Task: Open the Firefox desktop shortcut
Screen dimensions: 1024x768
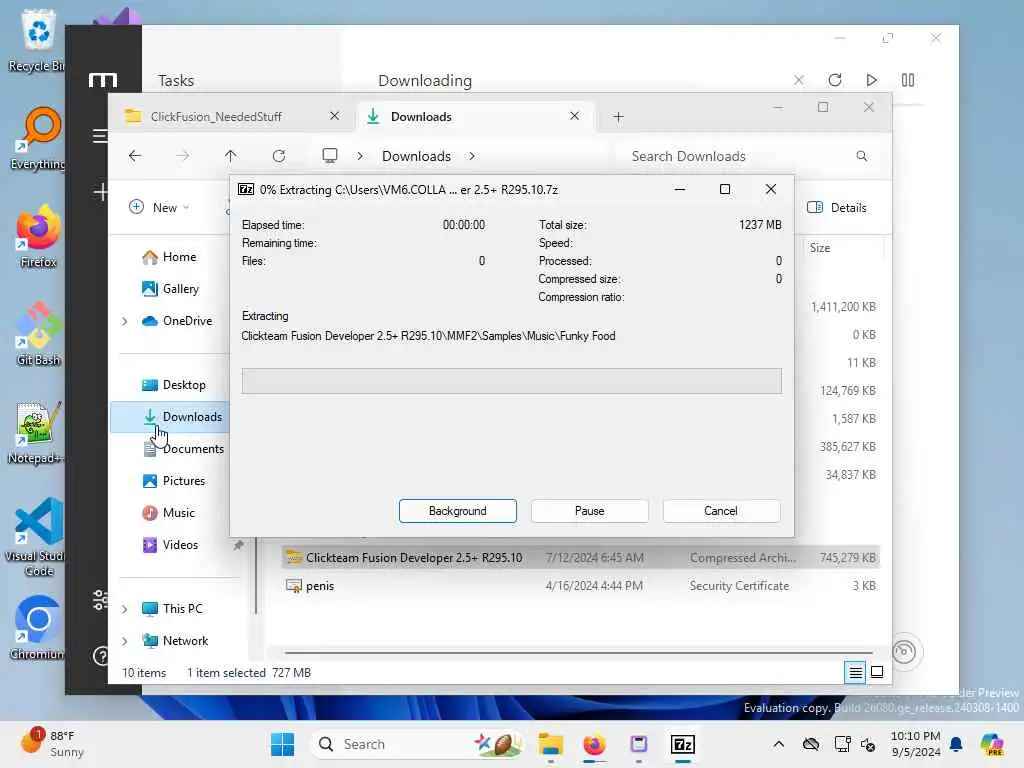Action: click(x=38, y=236)
